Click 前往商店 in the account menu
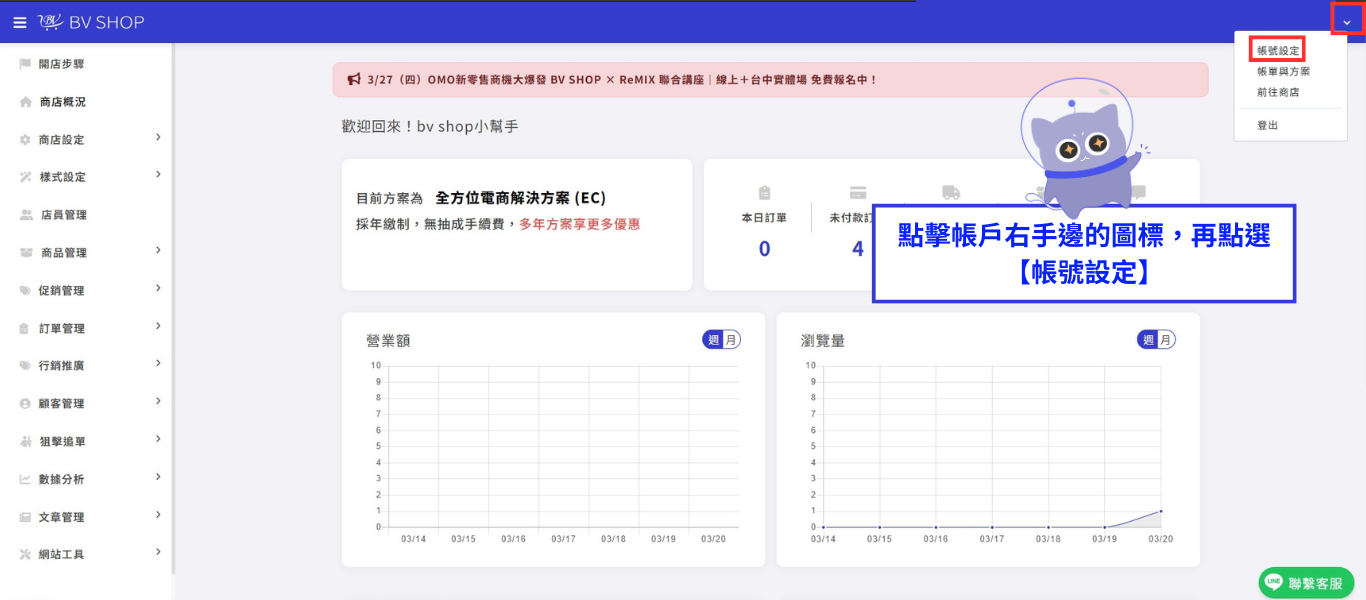1366x600 pixels. coord(1278,92)
